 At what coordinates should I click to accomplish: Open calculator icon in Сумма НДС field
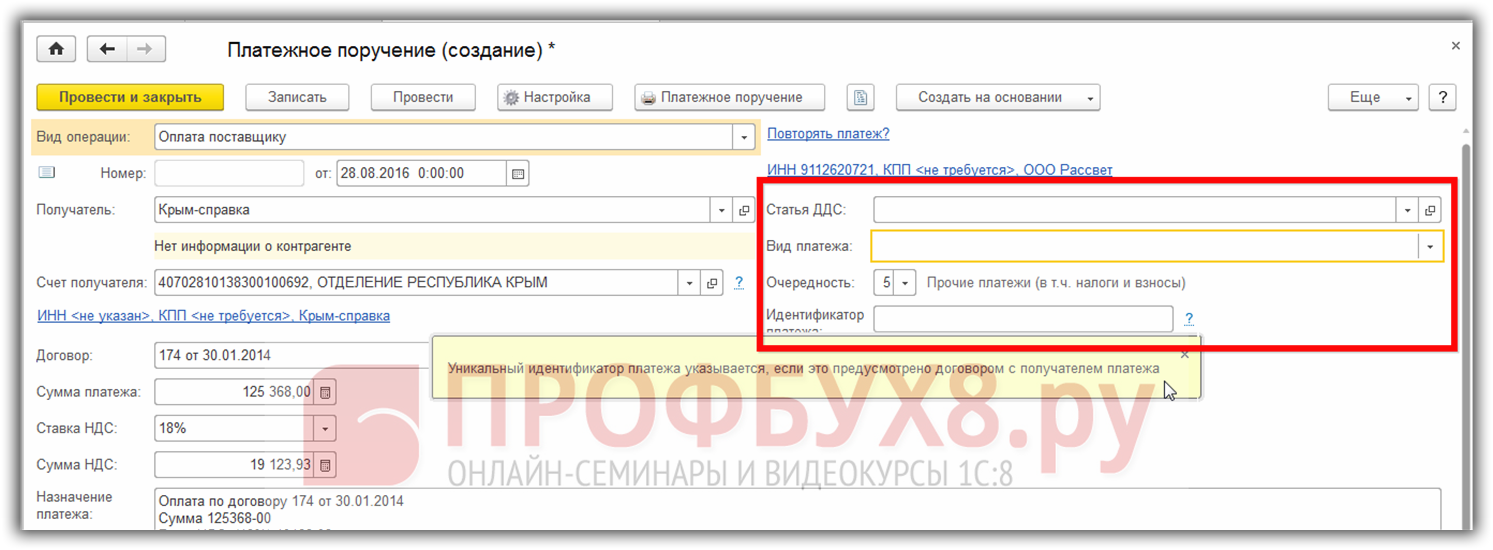pyautogui.click(x=326, y=465)
